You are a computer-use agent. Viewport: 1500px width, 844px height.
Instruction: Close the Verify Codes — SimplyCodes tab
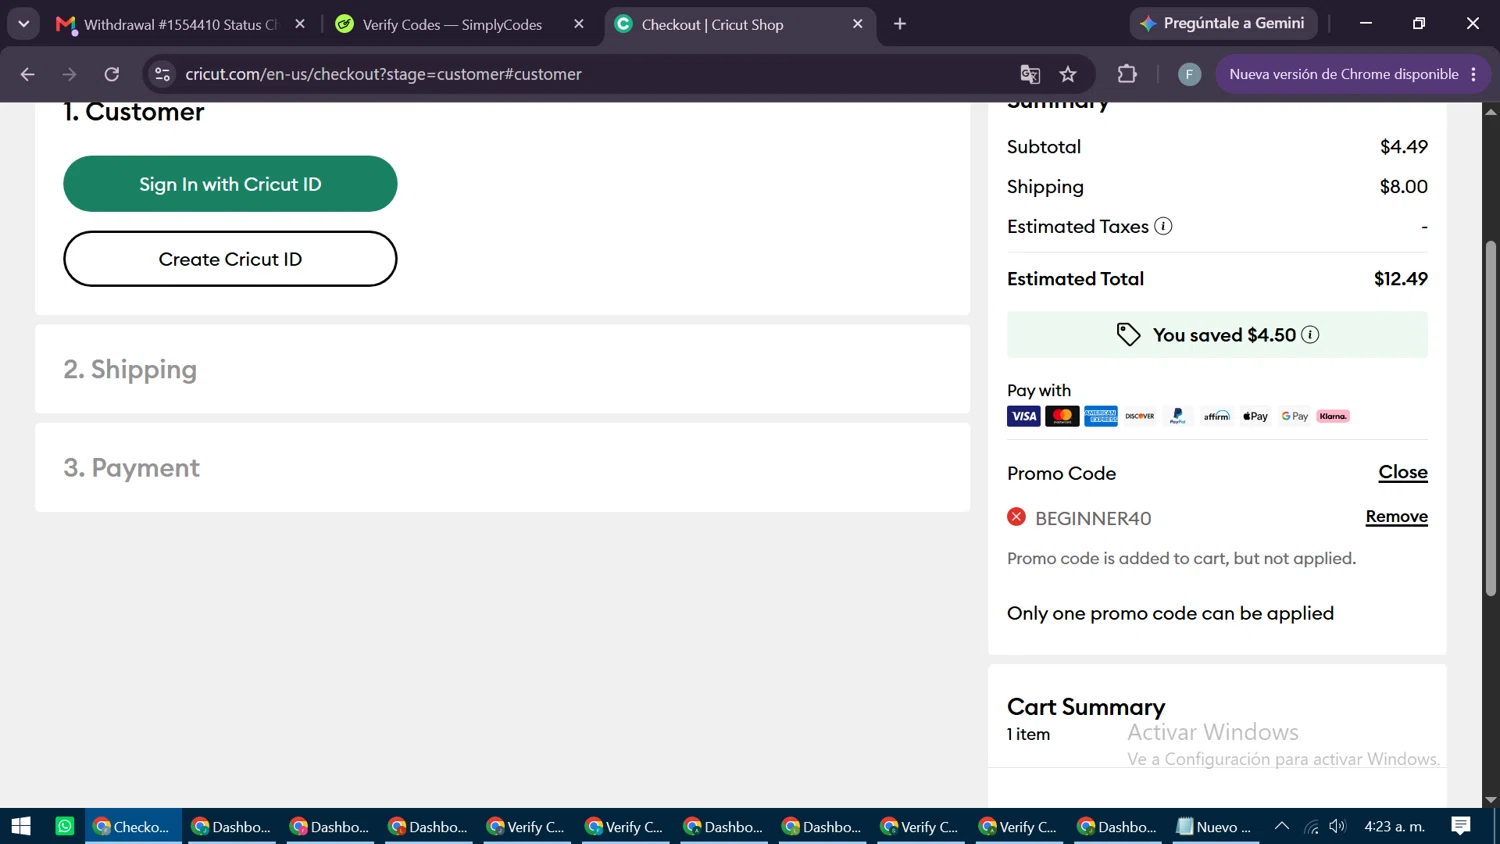point(579,24)
